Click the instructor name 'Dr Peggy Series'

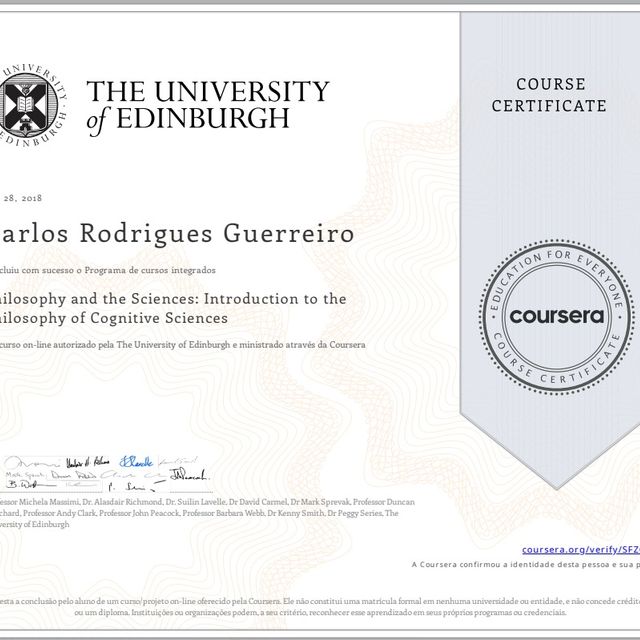coord(355,513)
